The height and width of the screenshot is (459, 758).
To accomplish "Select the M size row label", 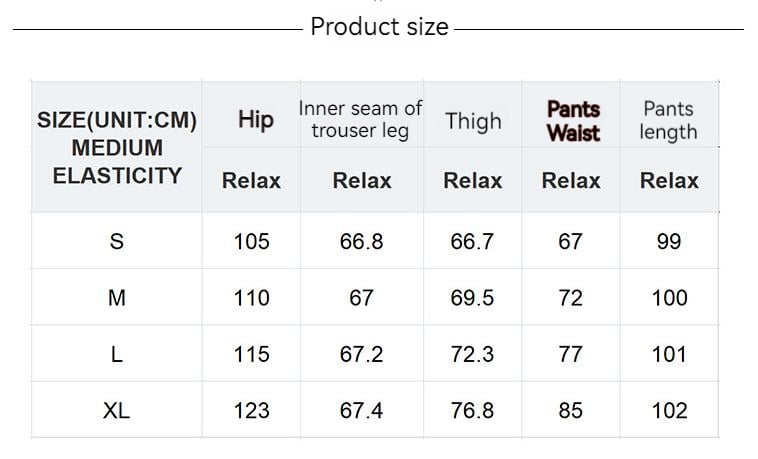I will [x=117, y=297].
